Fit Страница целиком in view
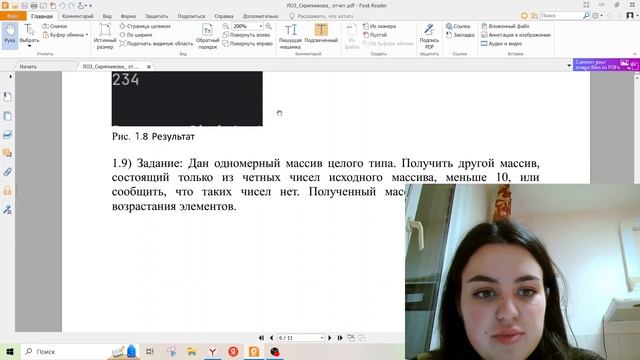The width and height of the screenshot is (640, 360). 145,26
